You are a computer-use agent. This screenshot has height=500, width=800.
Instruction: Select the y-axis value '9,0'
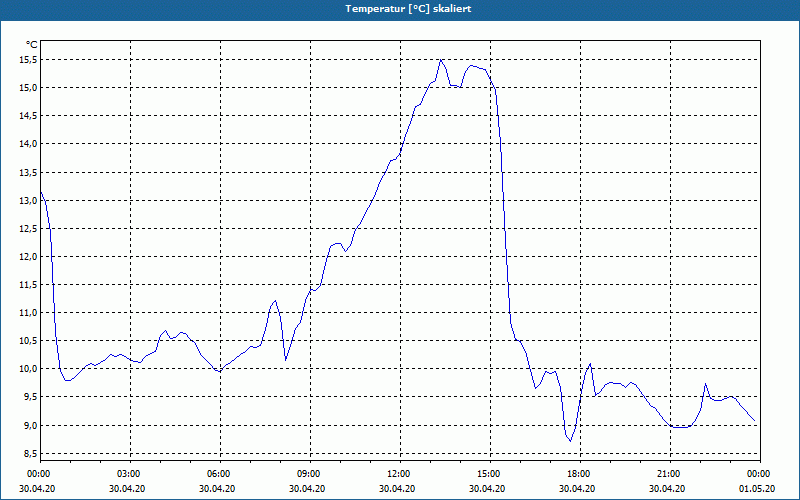[31, 426]
